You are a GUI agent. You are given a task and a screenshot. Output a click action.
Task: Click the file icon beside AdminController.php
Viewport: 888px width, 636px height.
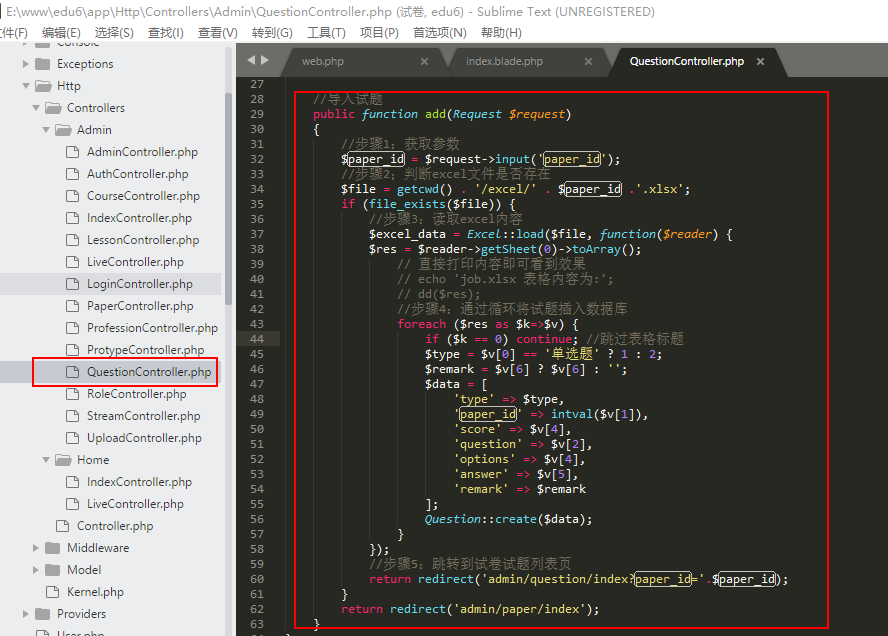click(x=72, y=152)
